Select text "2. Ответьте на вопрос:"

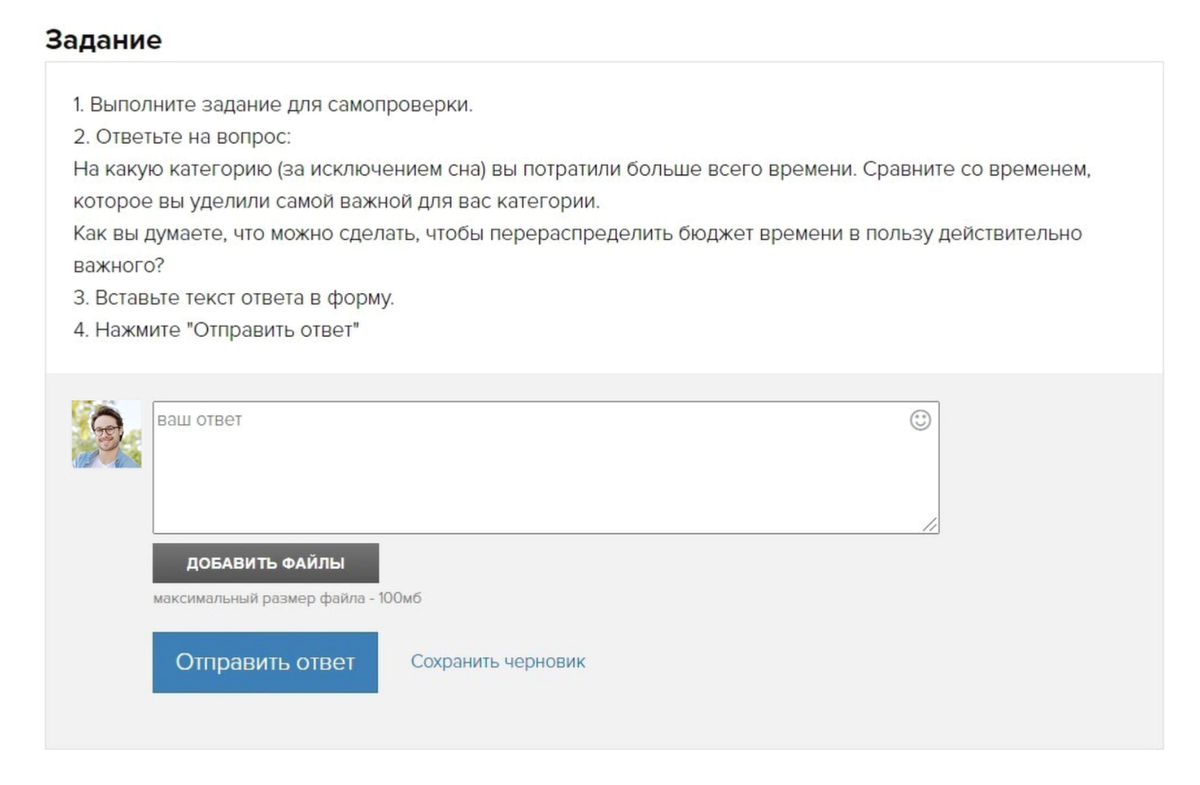click(182, 137)
